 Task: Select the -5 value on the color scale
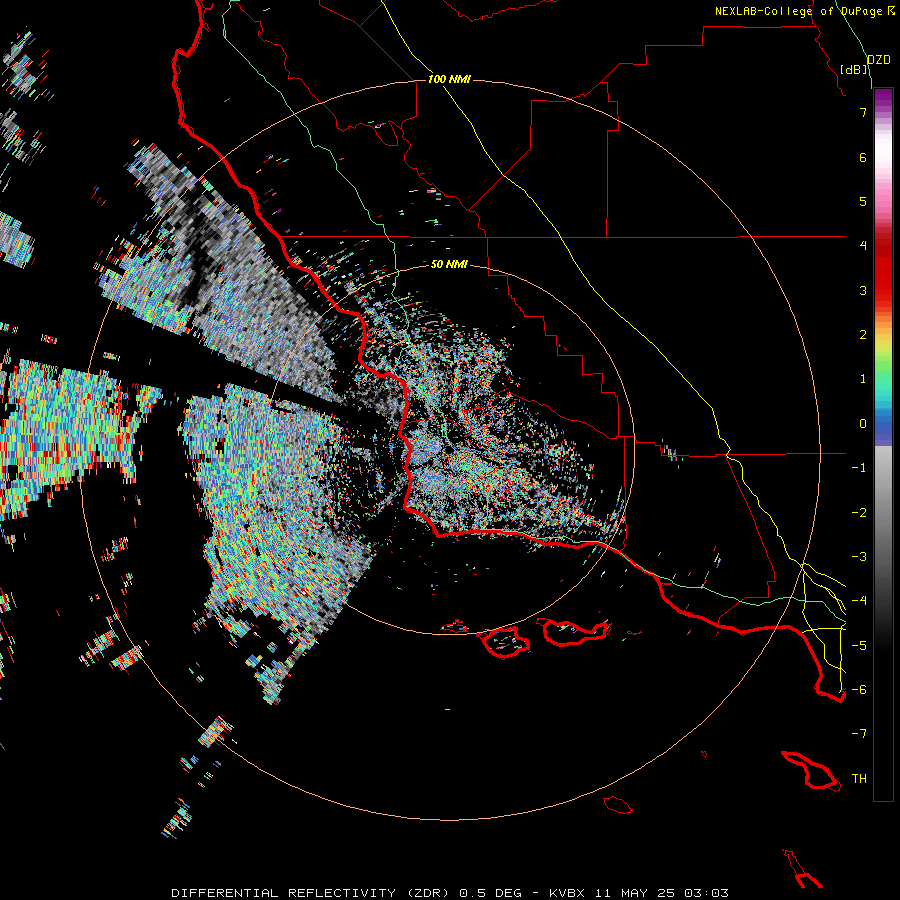[859, 646]
